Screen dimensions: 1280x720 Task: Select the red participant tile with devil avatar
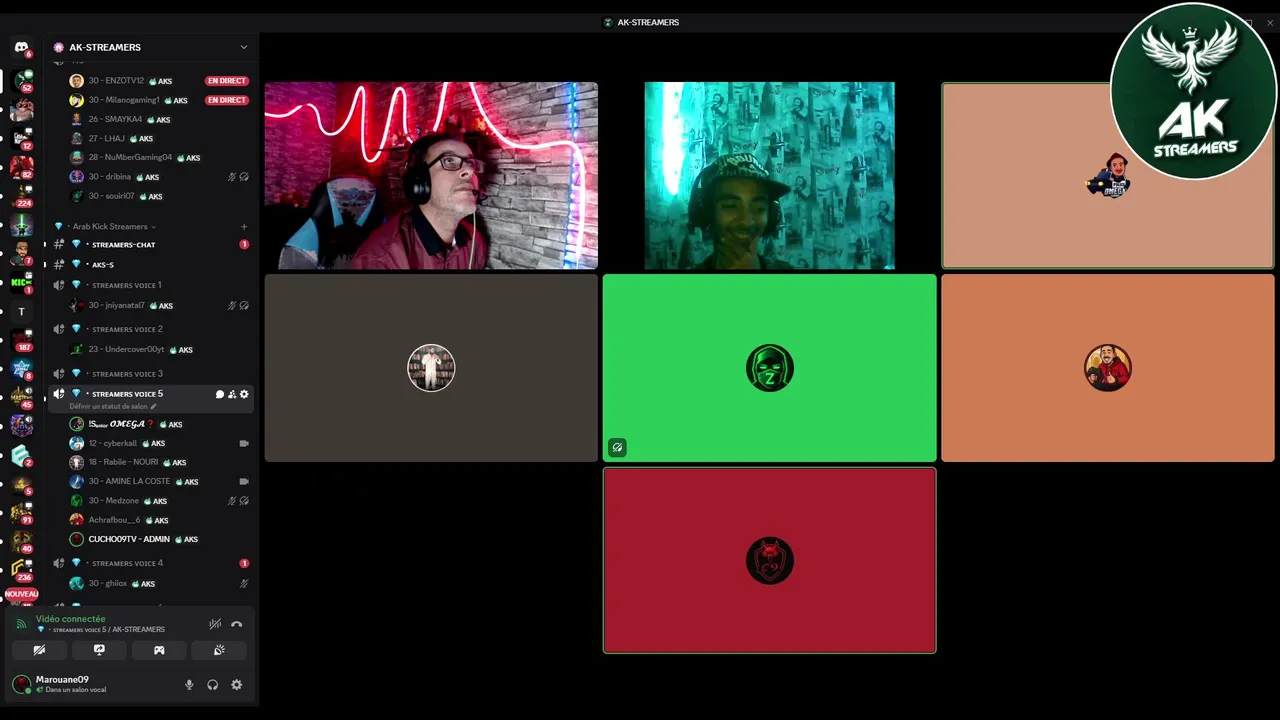pyautogui.click(x=770, y=561)
